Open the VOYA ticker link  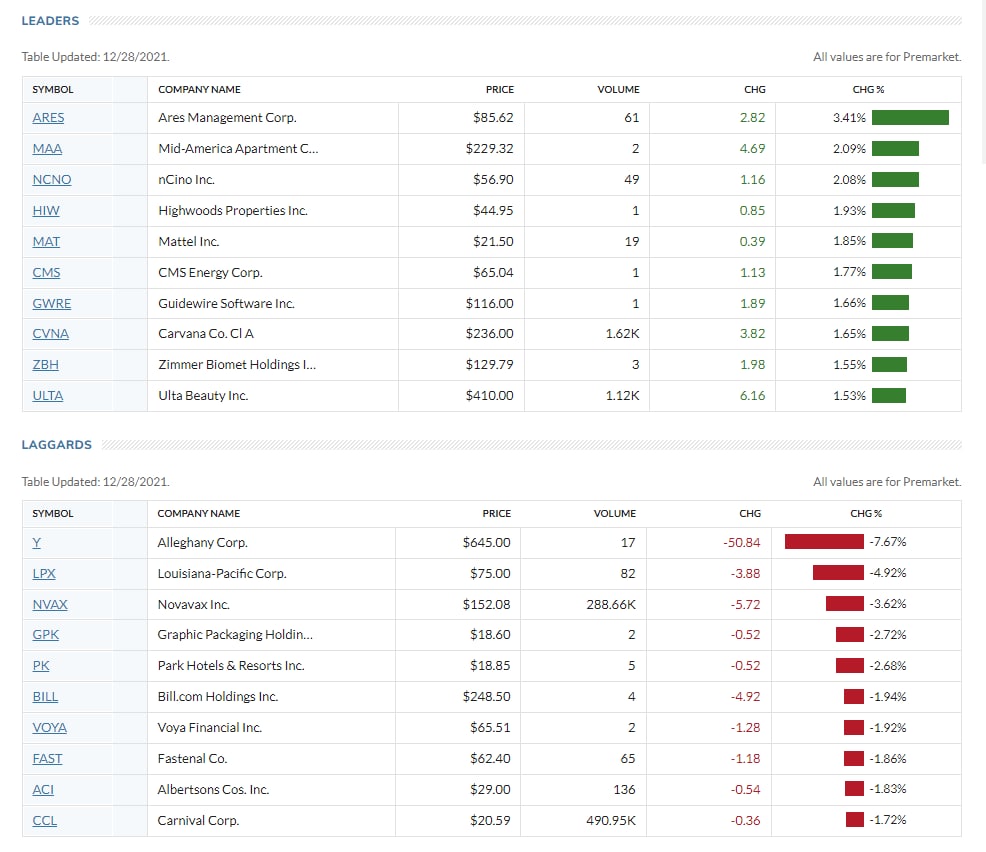point(50,728)
